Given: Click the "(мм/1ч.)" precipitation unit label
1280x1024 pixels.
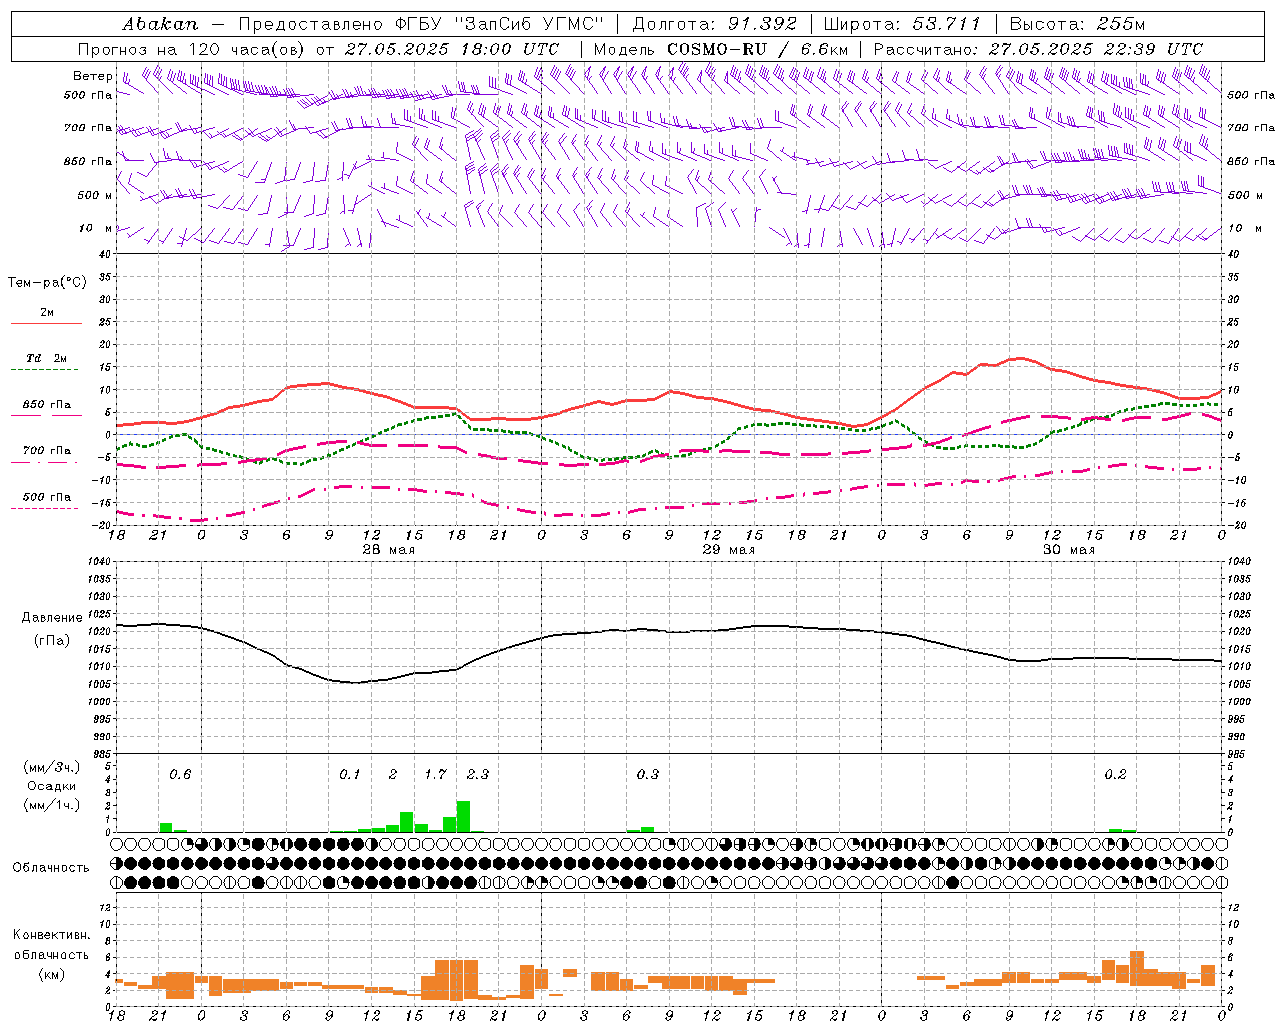Looking at the screenshot, I should tap(52, 805).
